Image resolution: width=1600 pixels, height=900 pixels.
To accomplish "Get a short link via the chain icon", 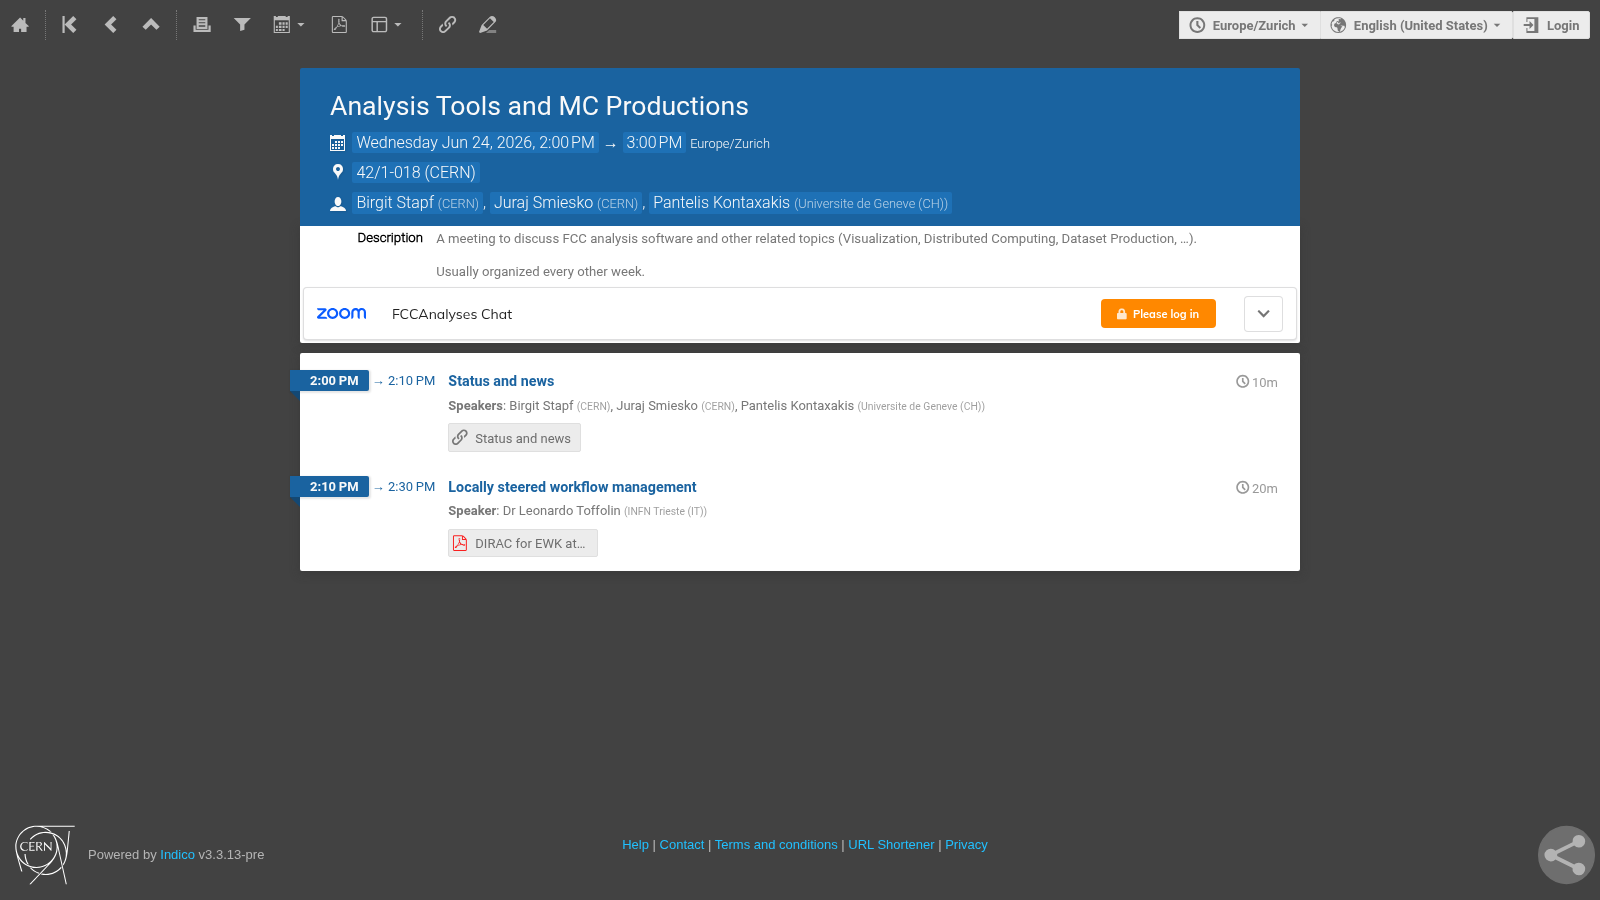I will click(447, 25).
